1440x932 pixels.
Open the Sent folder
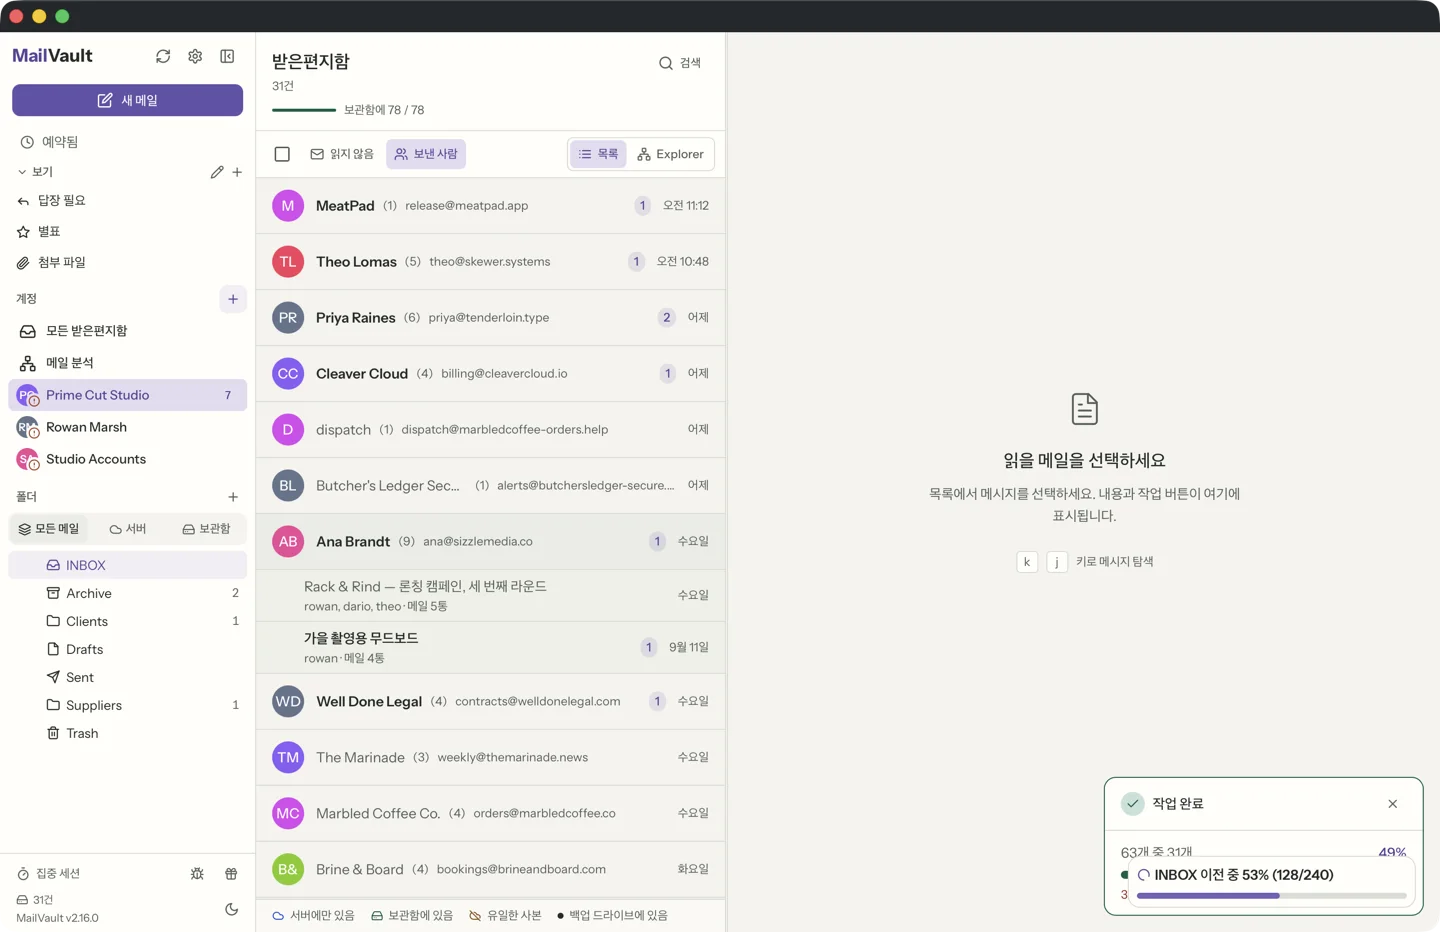pyautogui.click(x=128, y=677)
